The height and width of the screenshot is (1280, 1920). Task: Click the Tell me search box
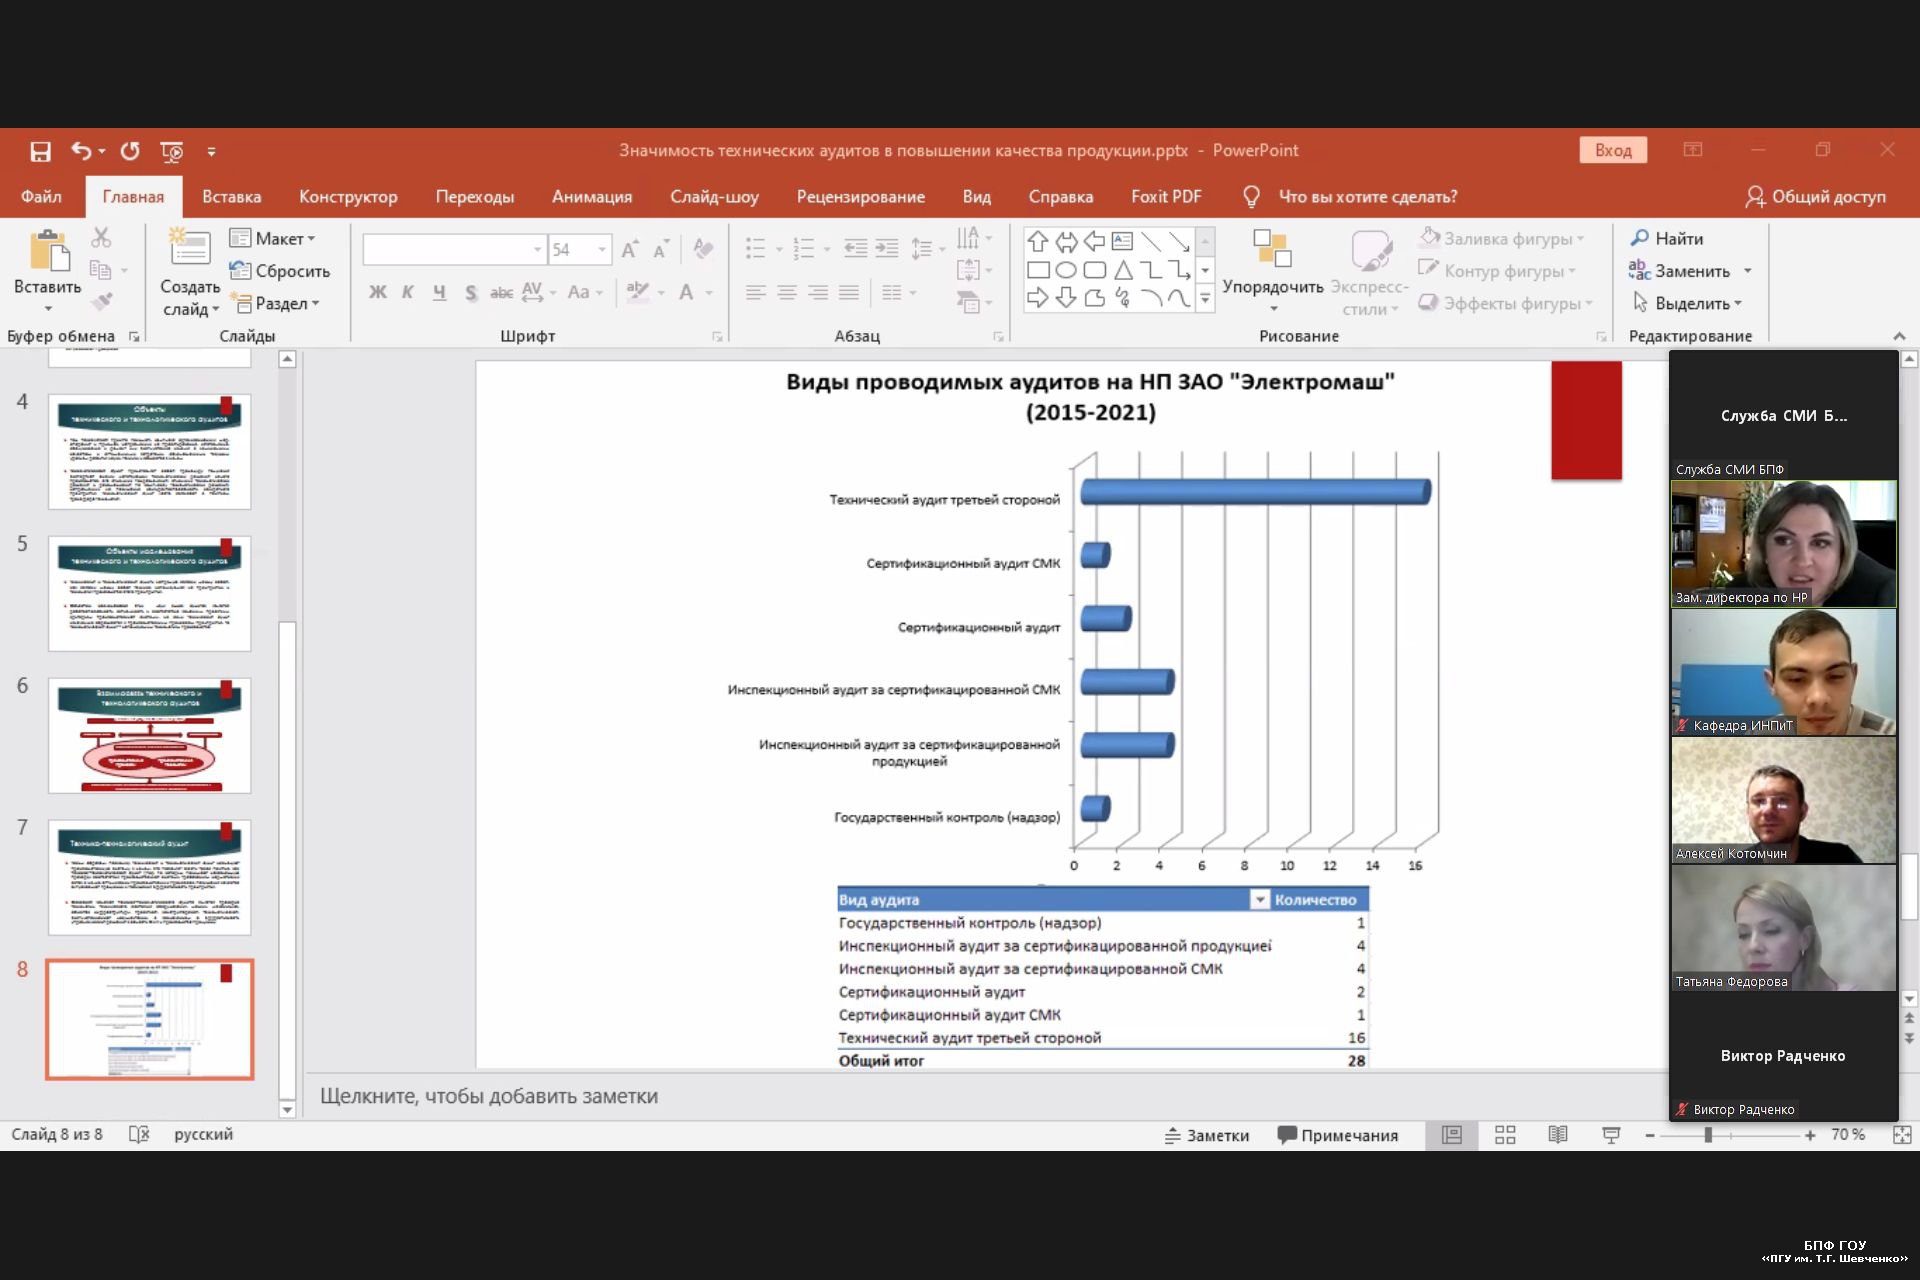tap(1367, 196)
